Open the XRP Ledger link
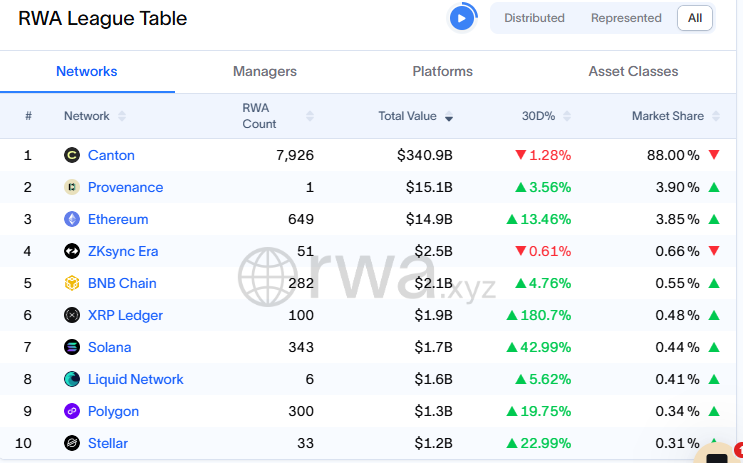The width and height of the screenshot is (743, 463). pyautogui.click(x=126, y=315)
